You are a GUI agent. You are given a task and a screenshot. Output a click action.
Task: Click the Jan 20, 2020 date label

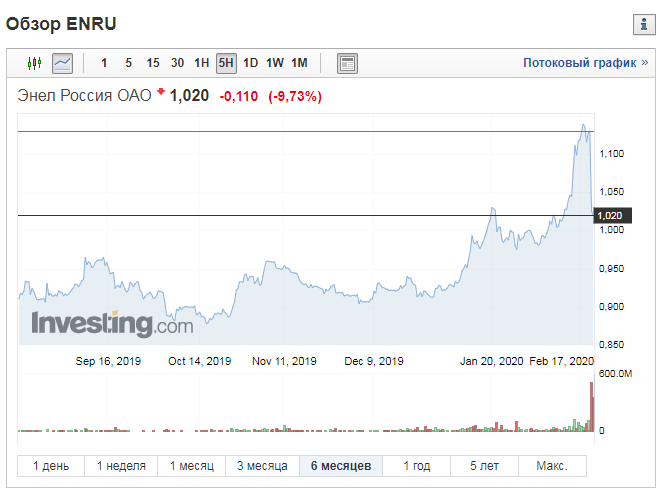point(491,361)
